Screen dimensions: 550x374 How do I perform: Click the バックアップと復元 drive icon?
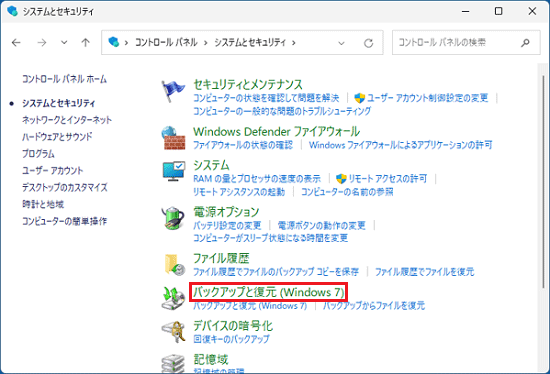point(173,298)
